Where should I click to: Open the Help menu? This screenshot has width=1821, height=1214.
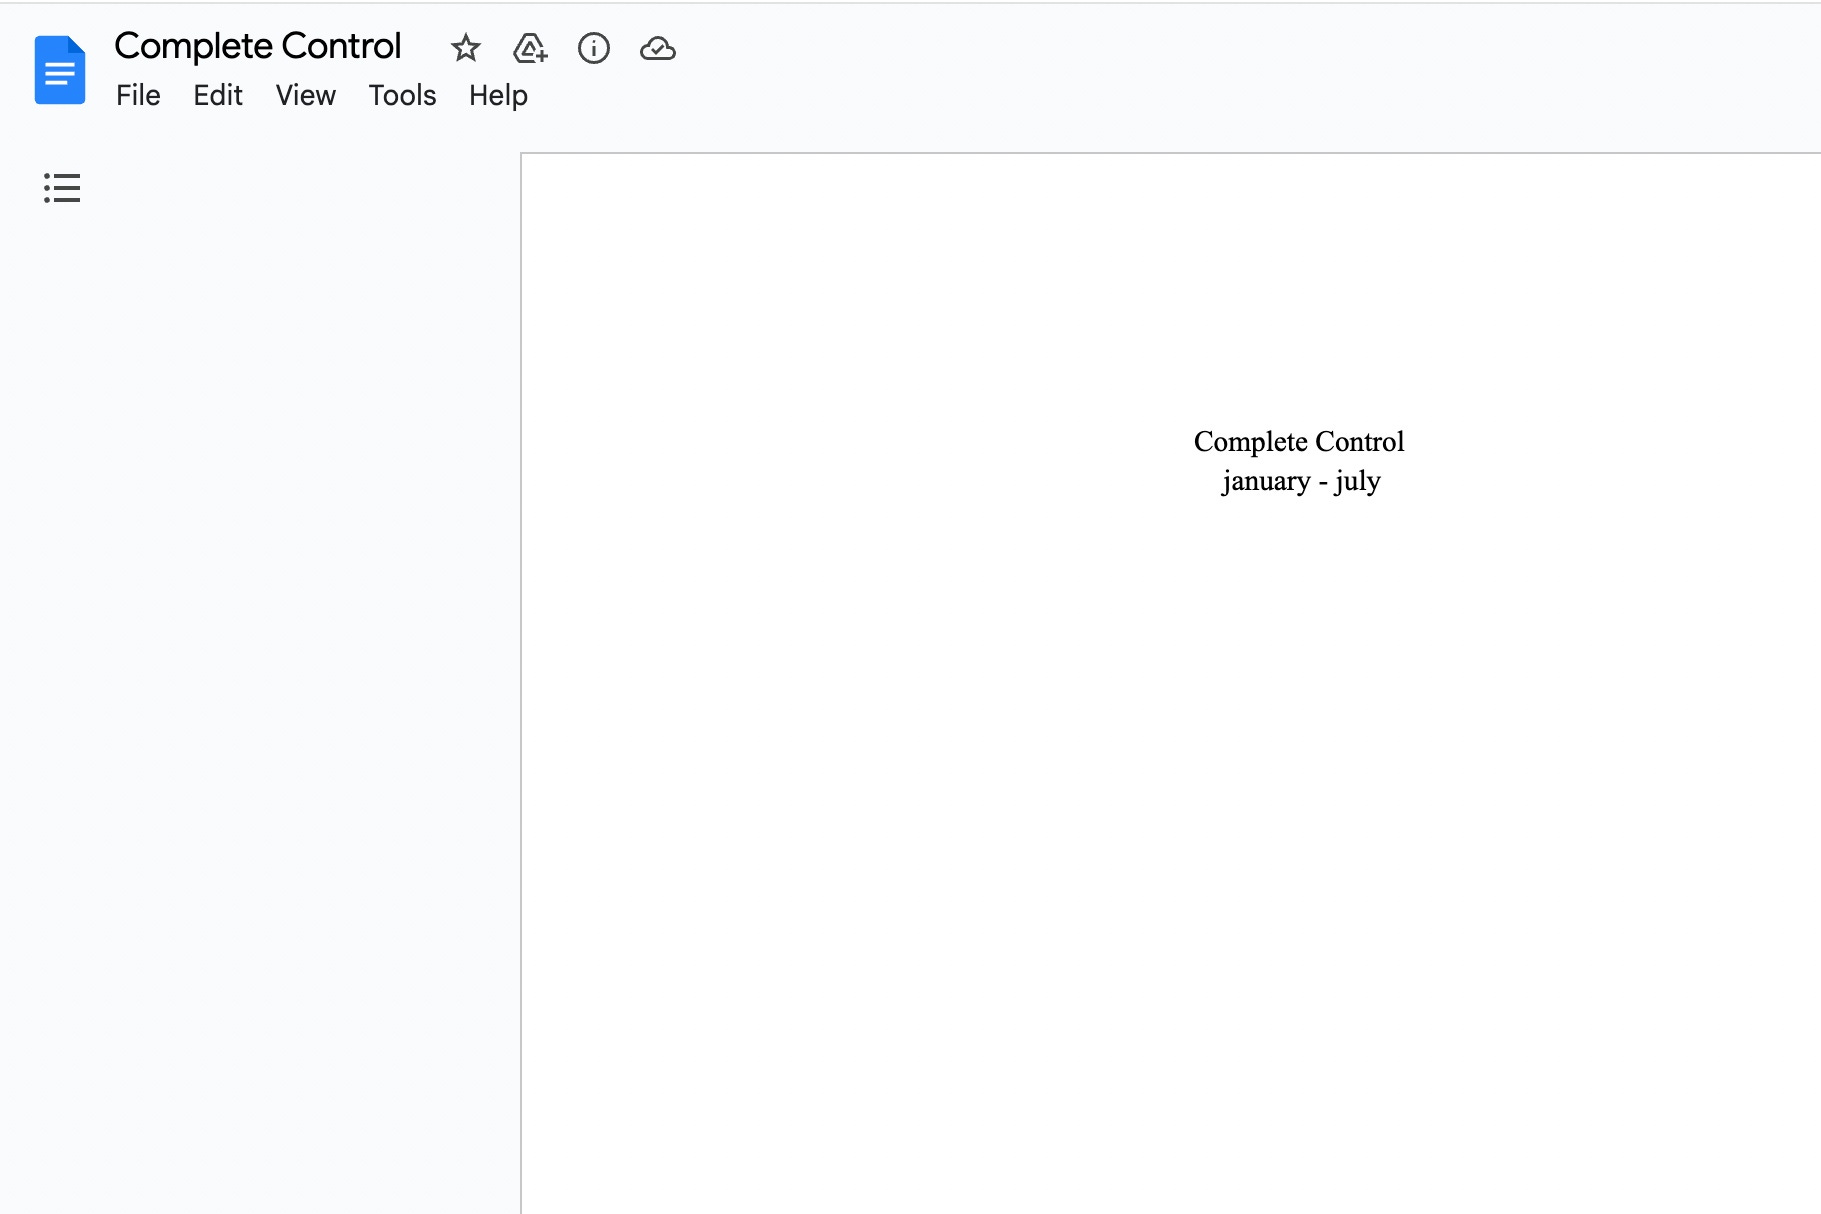tap(498, 95)
